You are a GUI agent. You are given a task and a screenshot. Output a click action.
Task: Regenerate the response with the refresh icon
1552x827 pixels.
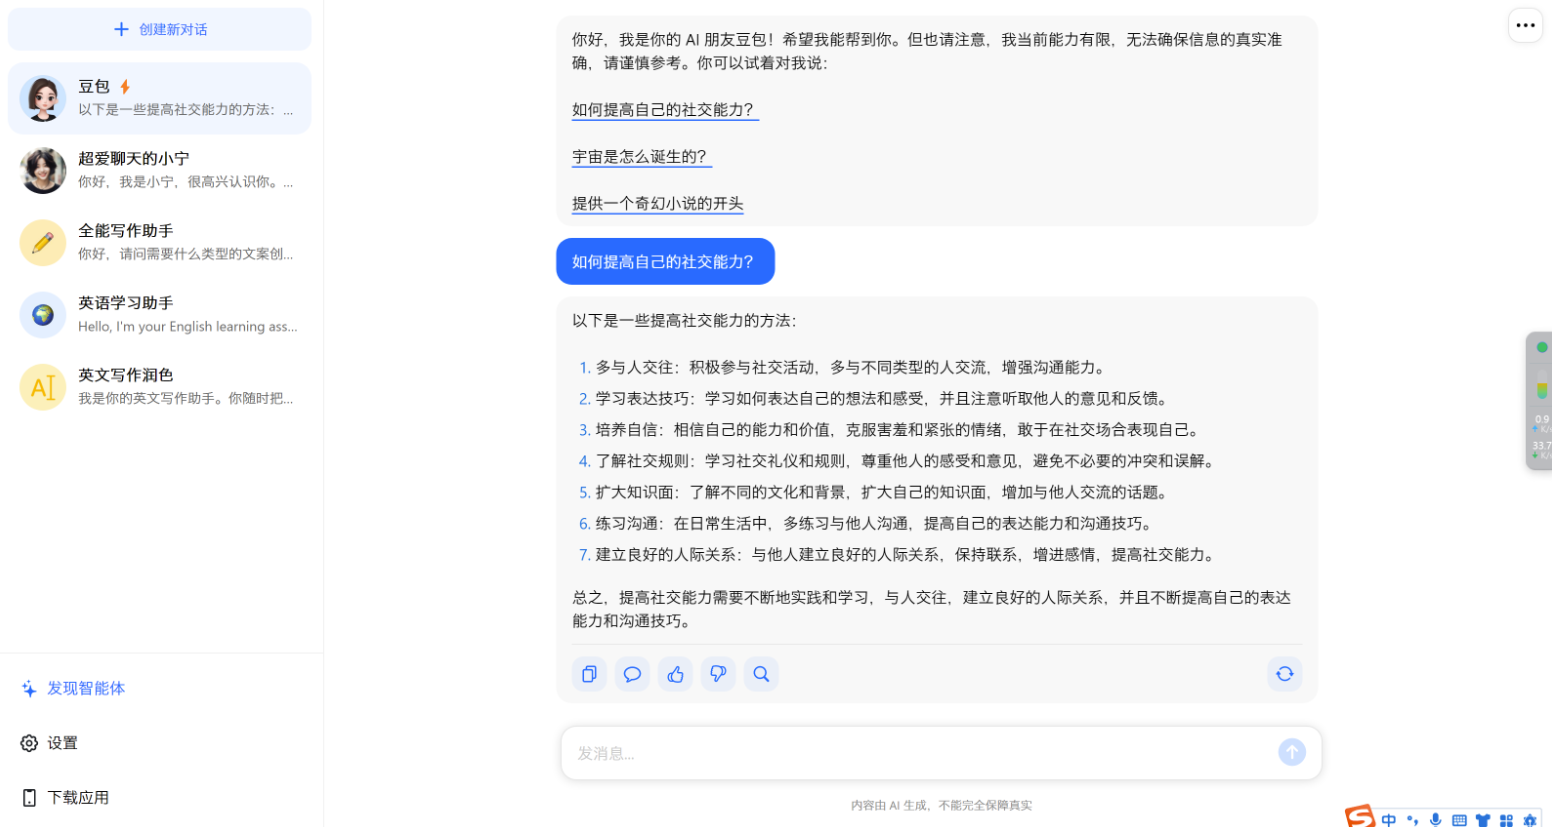coord(1284,674)
